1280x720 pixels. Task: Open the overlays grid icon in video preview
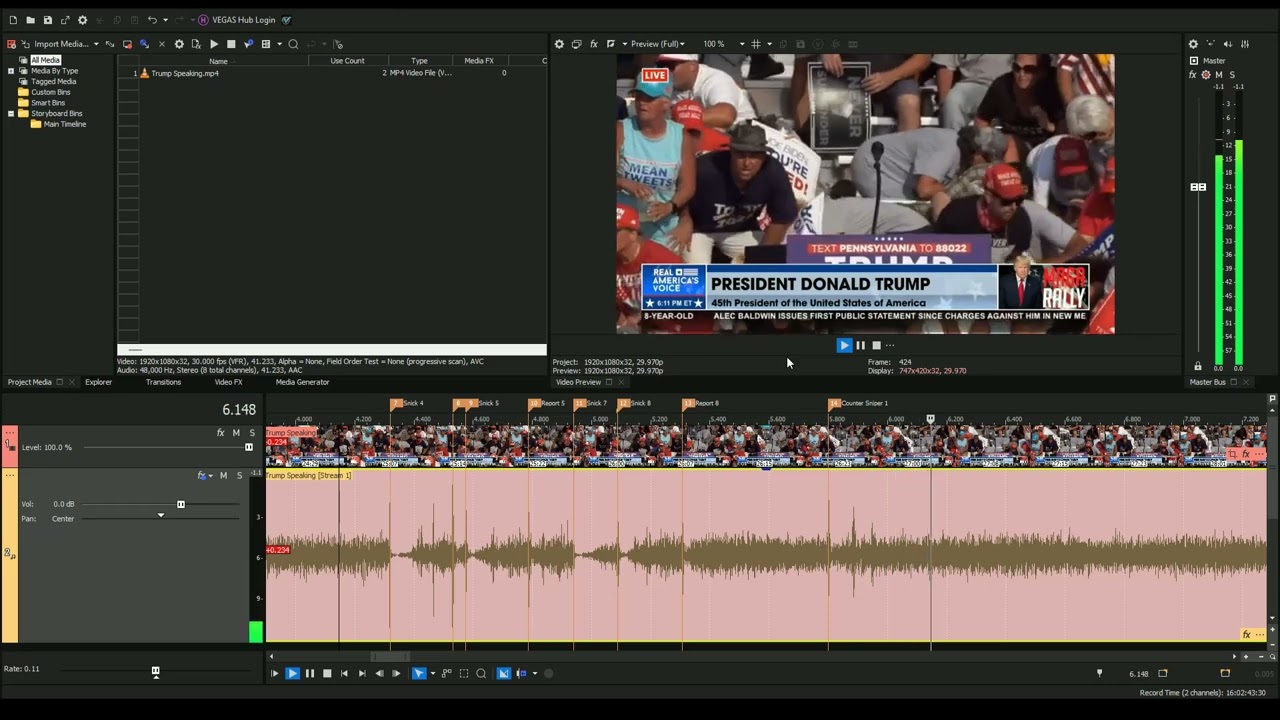coord(756,44)
